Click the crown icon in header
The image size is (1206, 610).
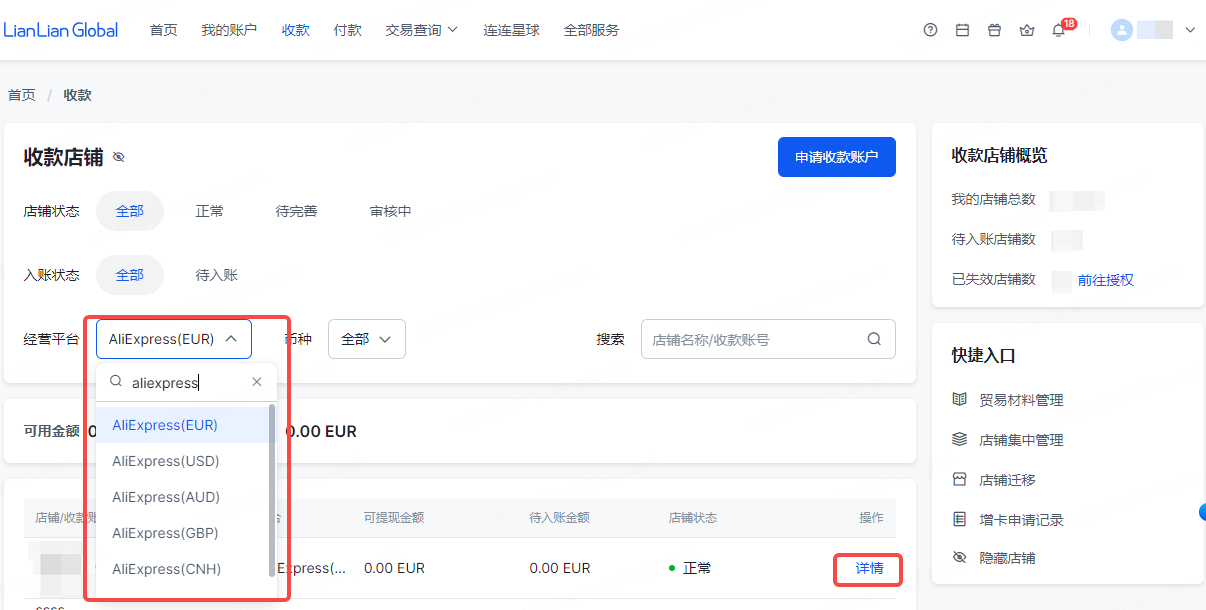[1026, 30]
